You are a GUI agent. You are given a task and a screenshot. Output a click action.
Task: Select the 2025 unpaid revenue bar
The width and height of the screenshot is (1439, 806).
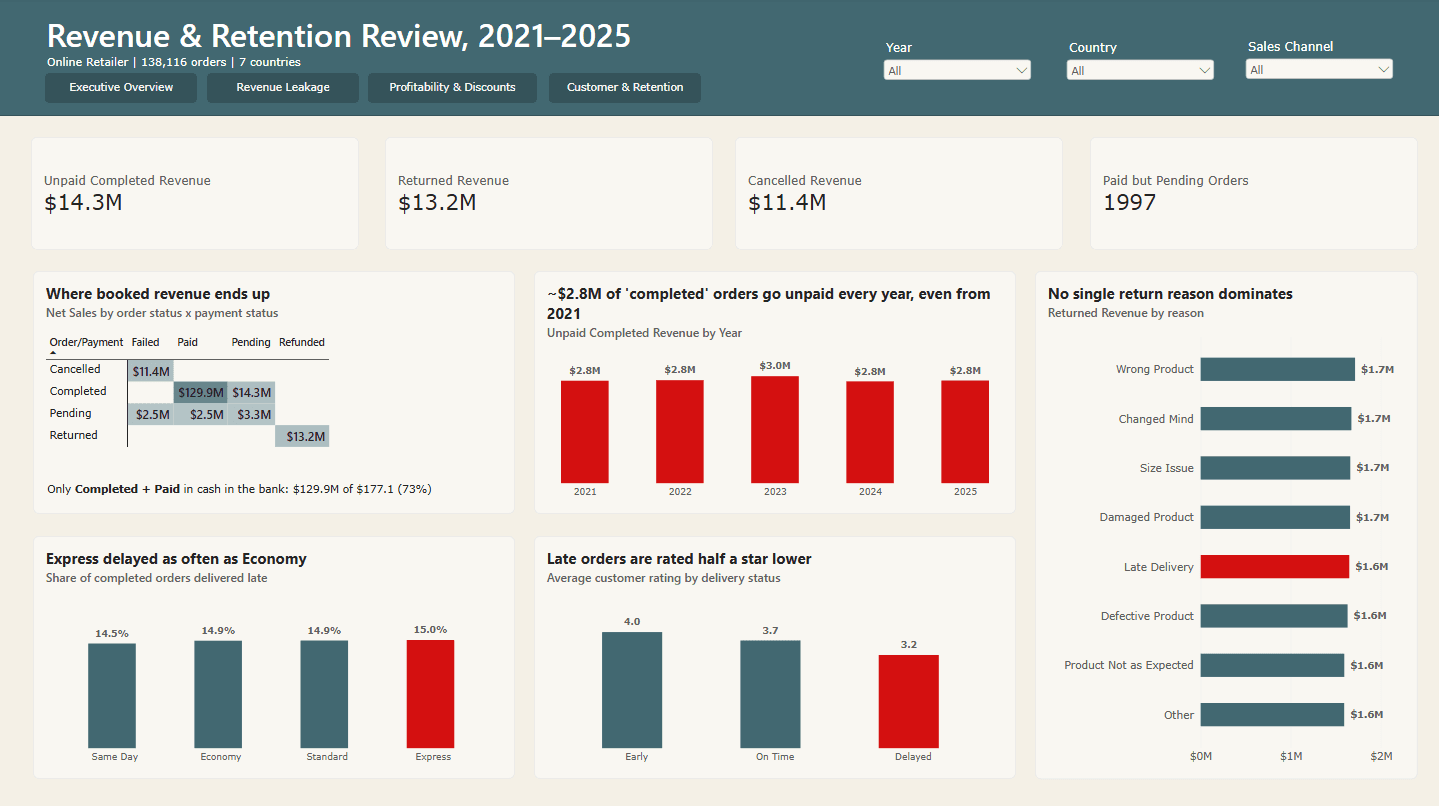click(x=965, y=432)
